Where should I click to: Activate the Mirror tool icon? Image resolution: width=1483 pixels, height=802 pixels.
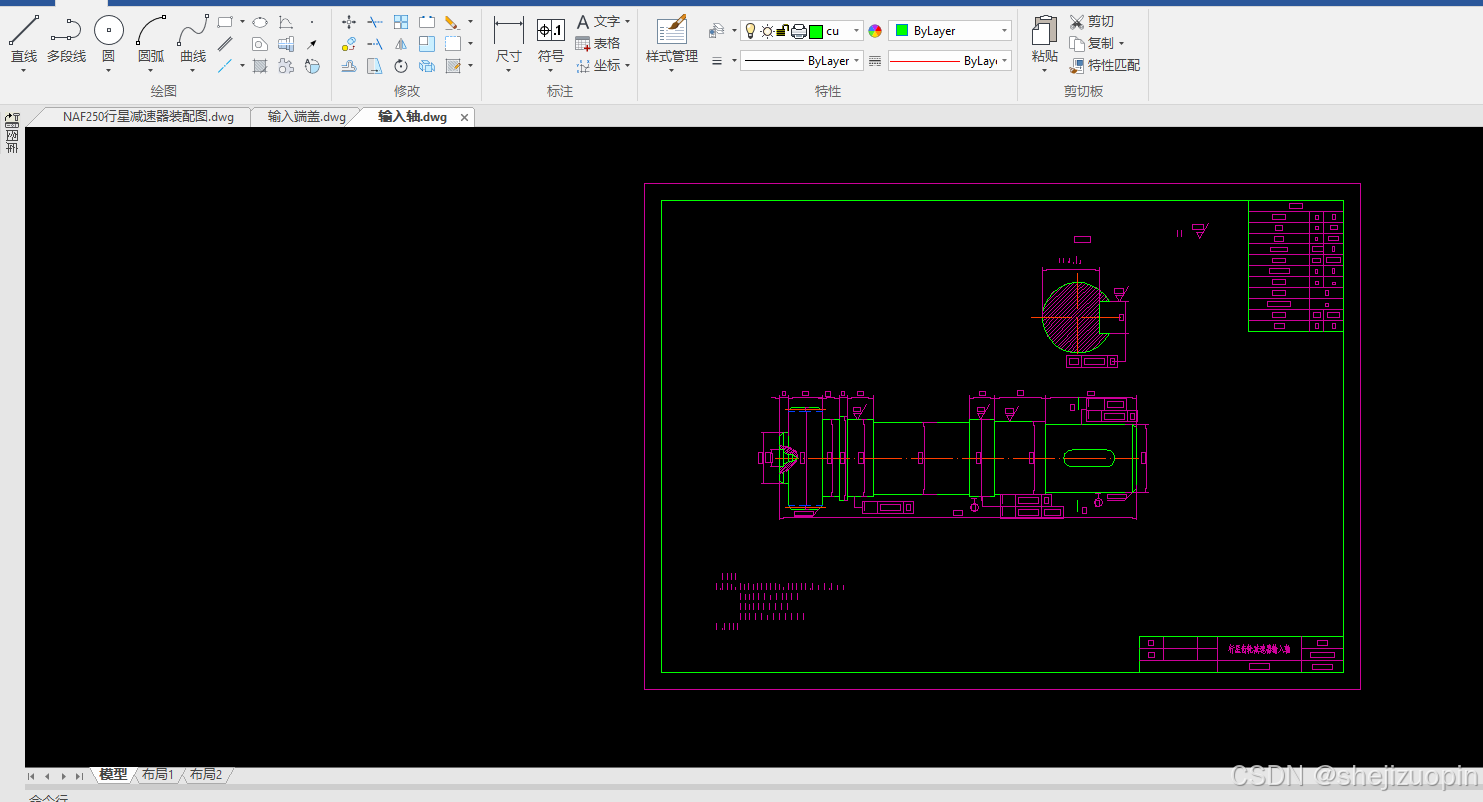click(x=401, y=44)
